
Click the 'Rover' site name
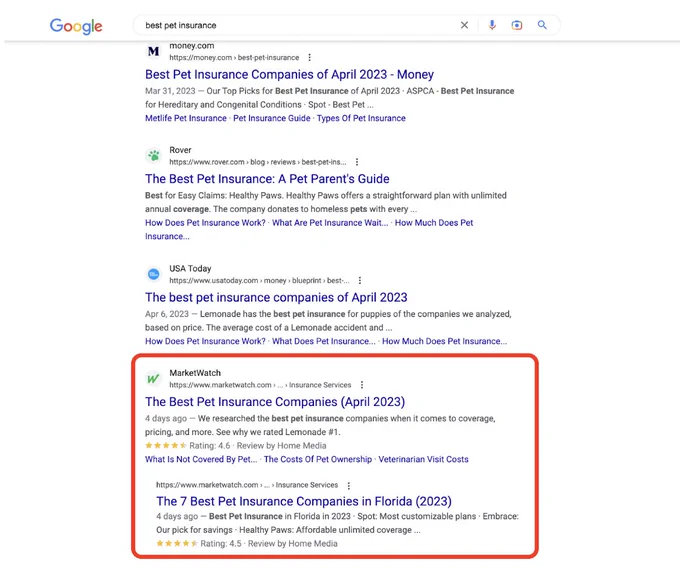point(180,150)
